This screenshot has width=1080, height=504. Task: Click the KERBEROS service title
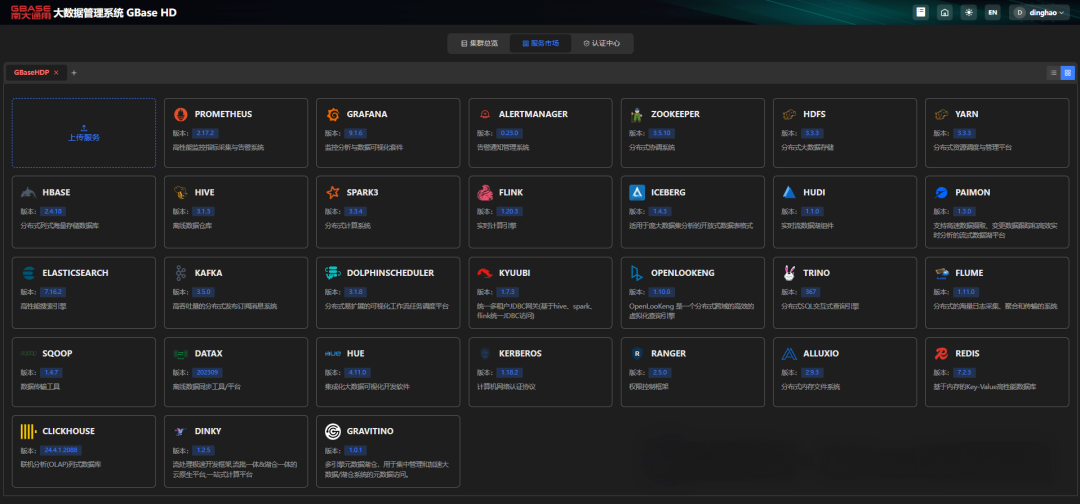(520, 353)
